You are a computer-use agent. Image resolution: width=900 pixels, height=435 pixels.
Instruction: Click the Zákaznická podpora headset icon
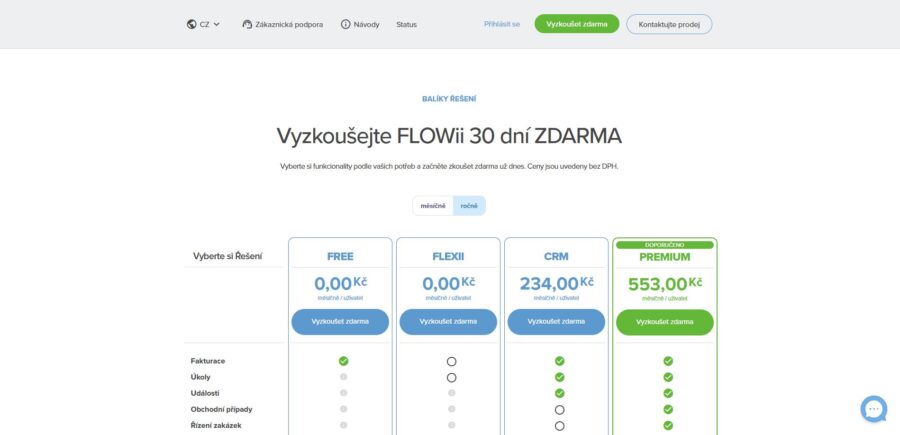tap(247, 25)
